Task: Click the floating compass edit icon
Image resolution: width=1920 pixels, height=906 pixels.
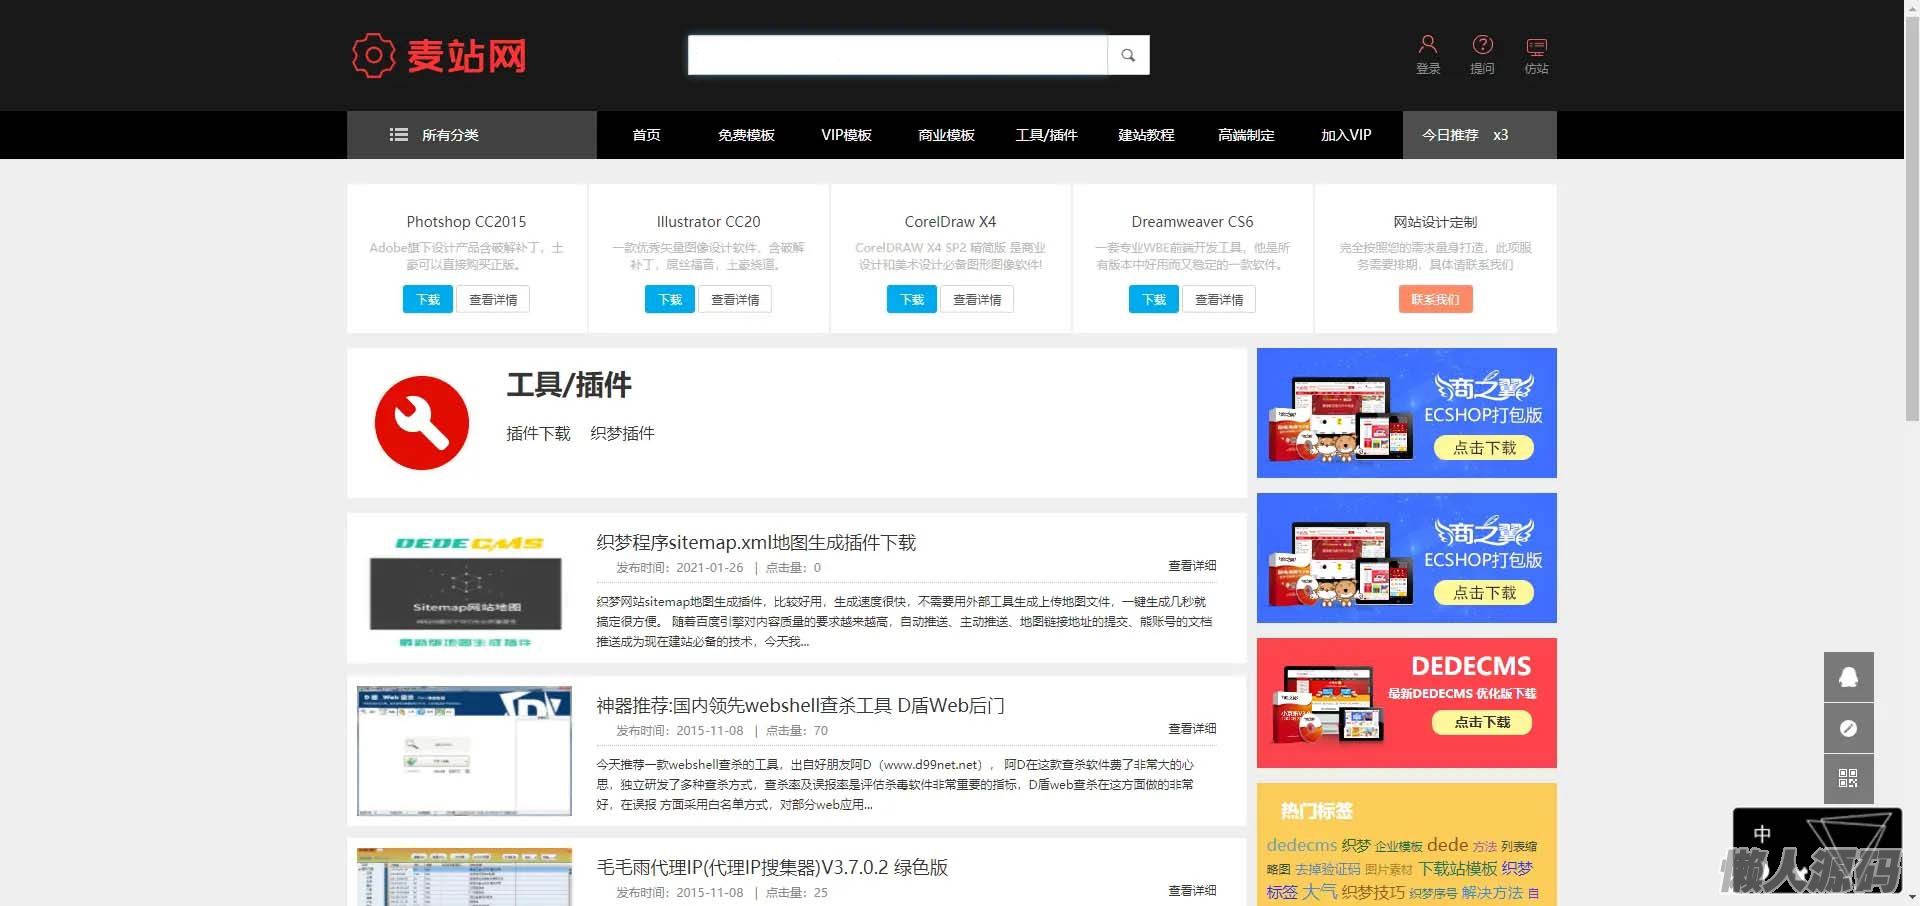Action: pos(1848,728)
